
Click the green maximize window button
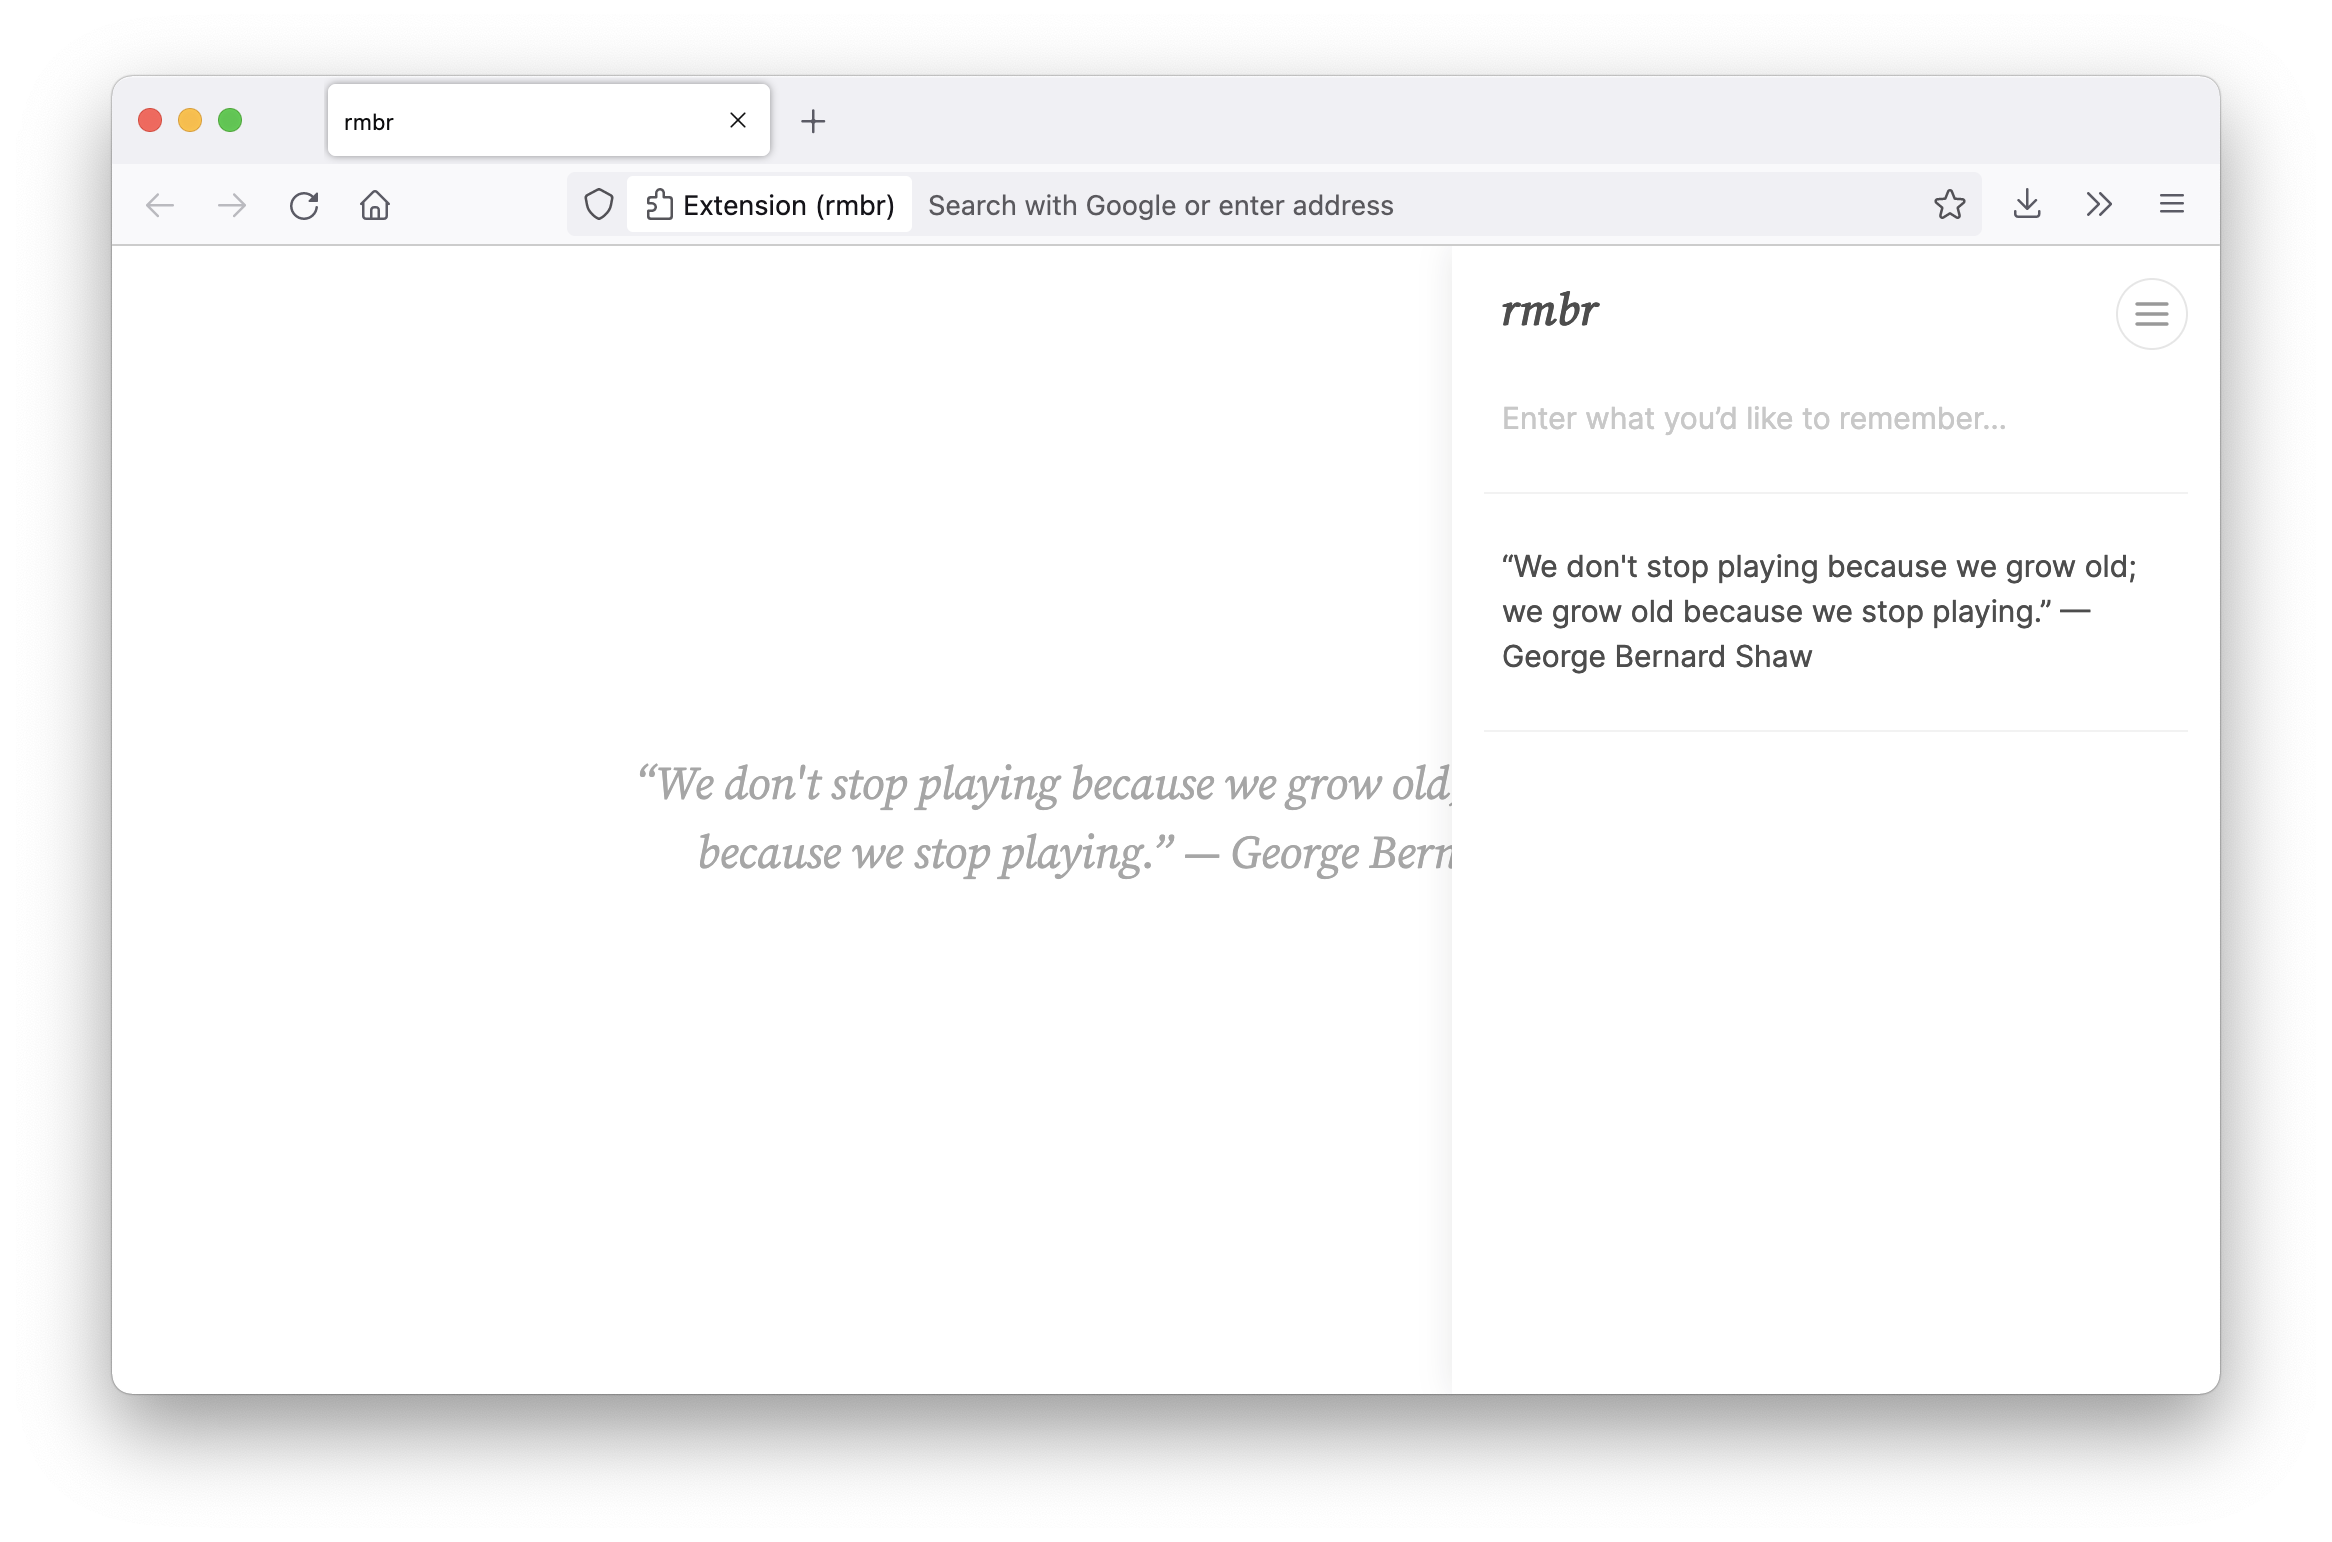pyautogui.click(x=230, y=120)
